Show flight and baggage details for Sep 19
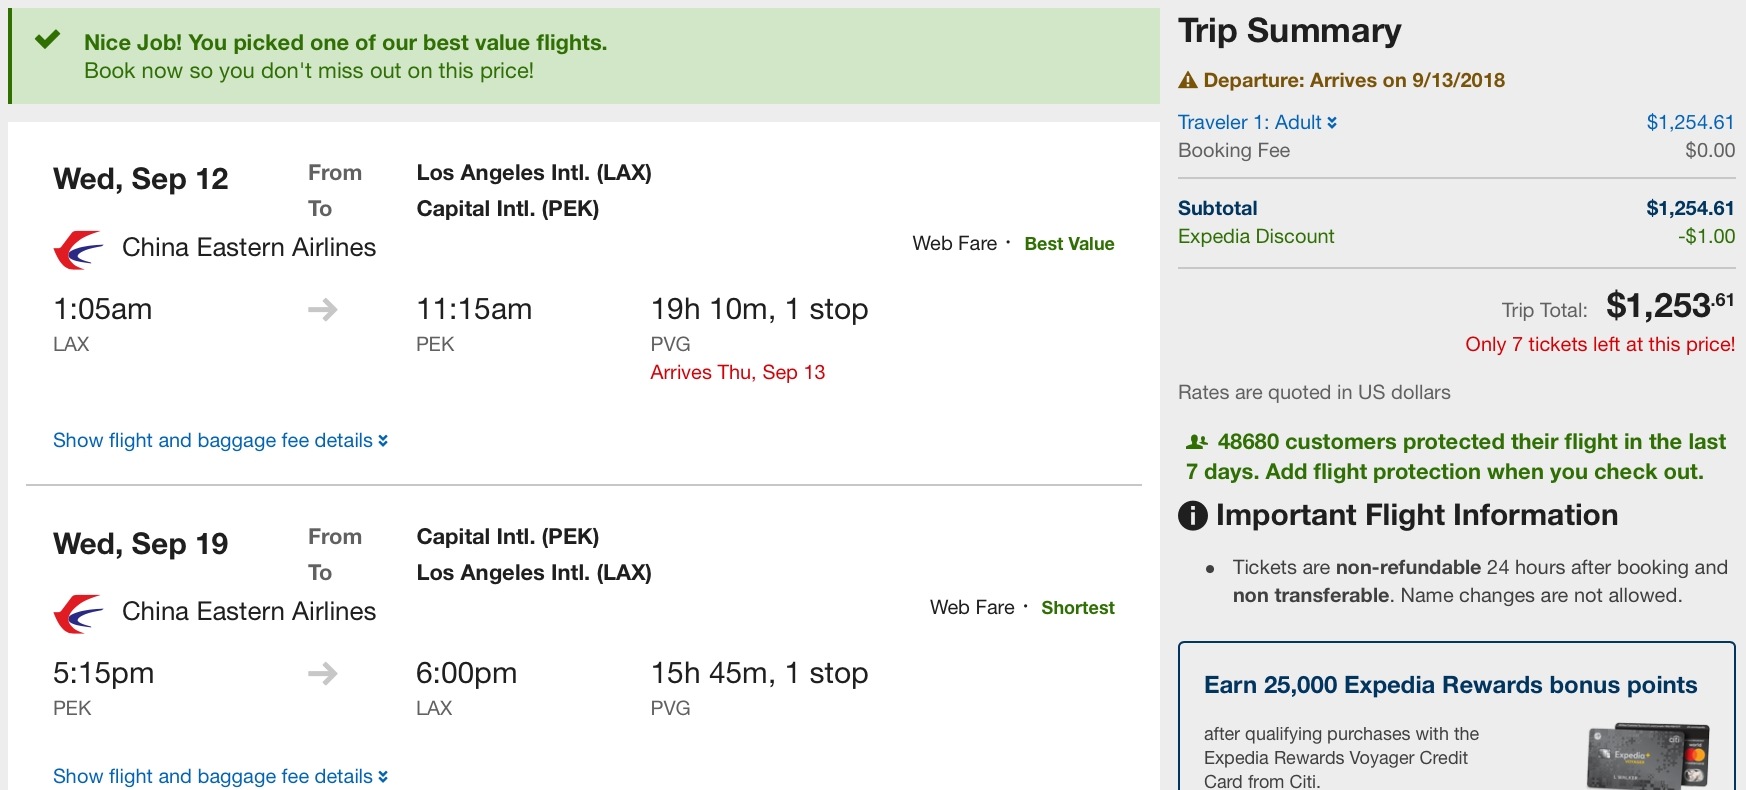Screen dimensions: 1746x790 coord(220,777)
